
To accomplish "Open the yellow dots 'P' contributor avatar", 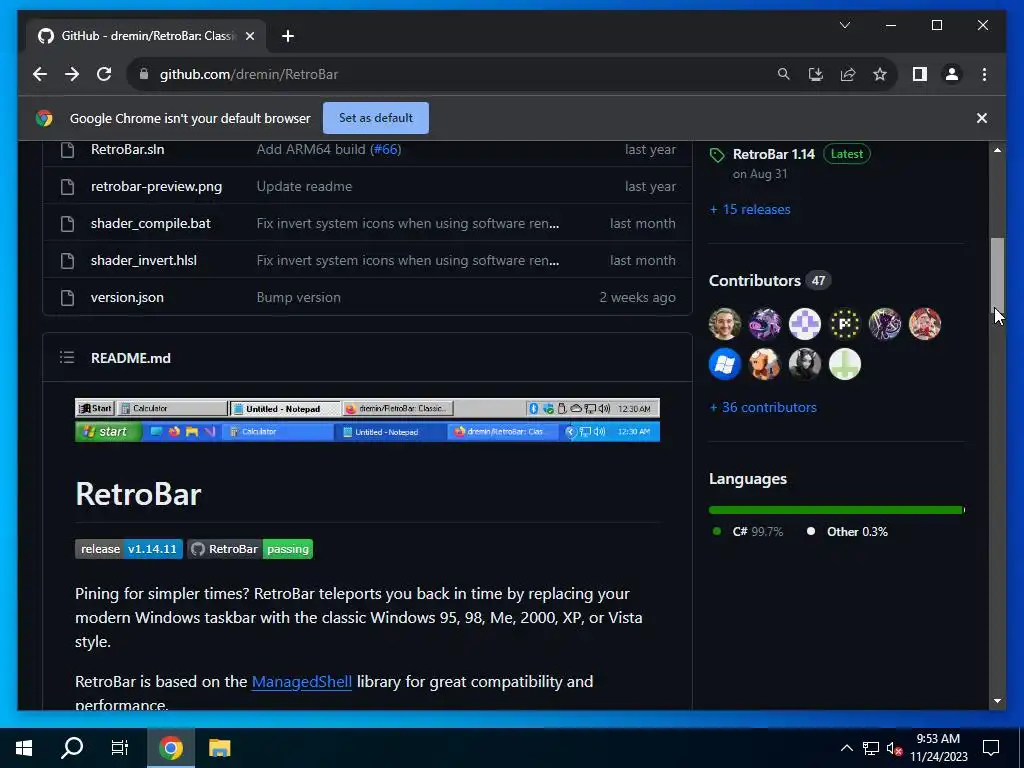I will coord(844,324).
